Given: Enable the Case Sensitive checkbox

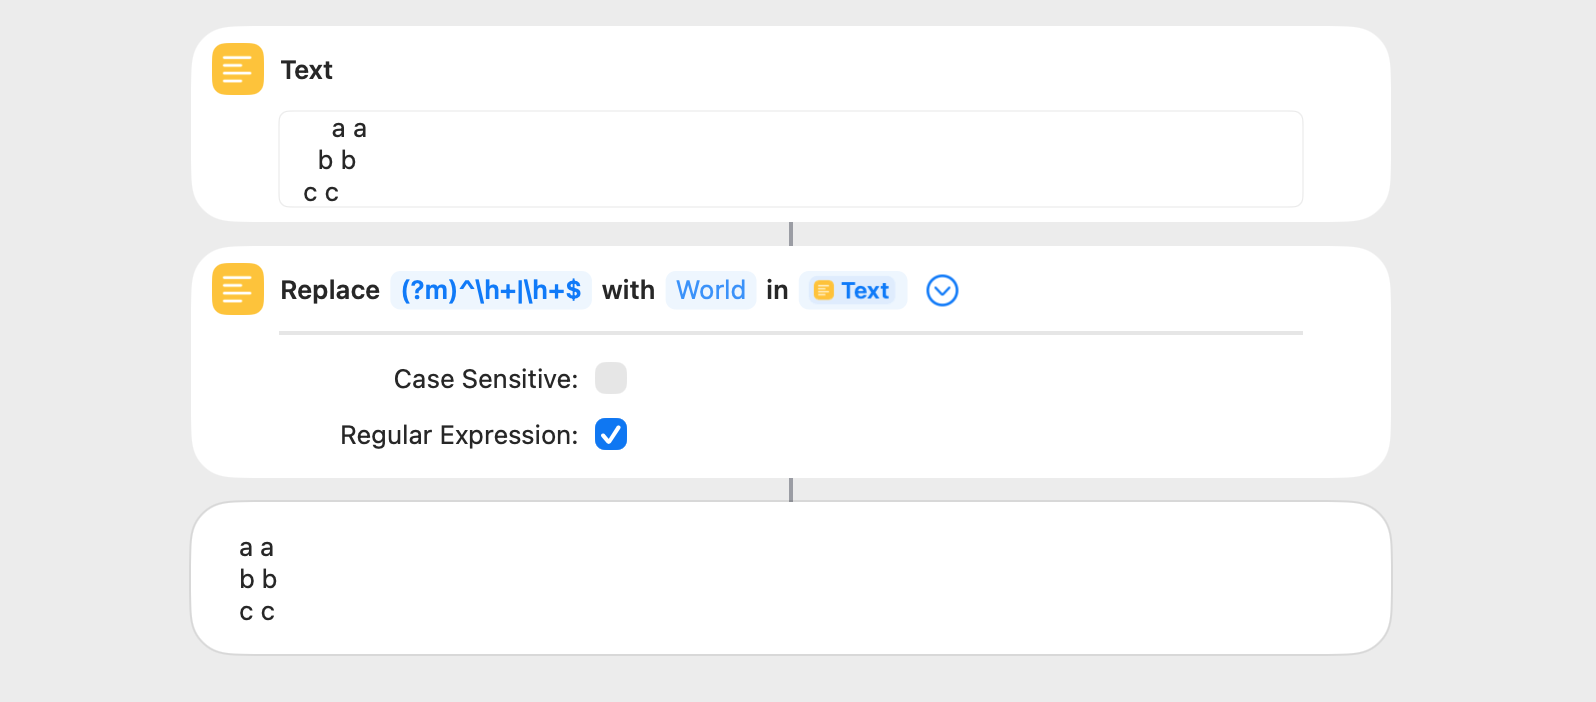Looking at the screenshot, I should (610, 379).
